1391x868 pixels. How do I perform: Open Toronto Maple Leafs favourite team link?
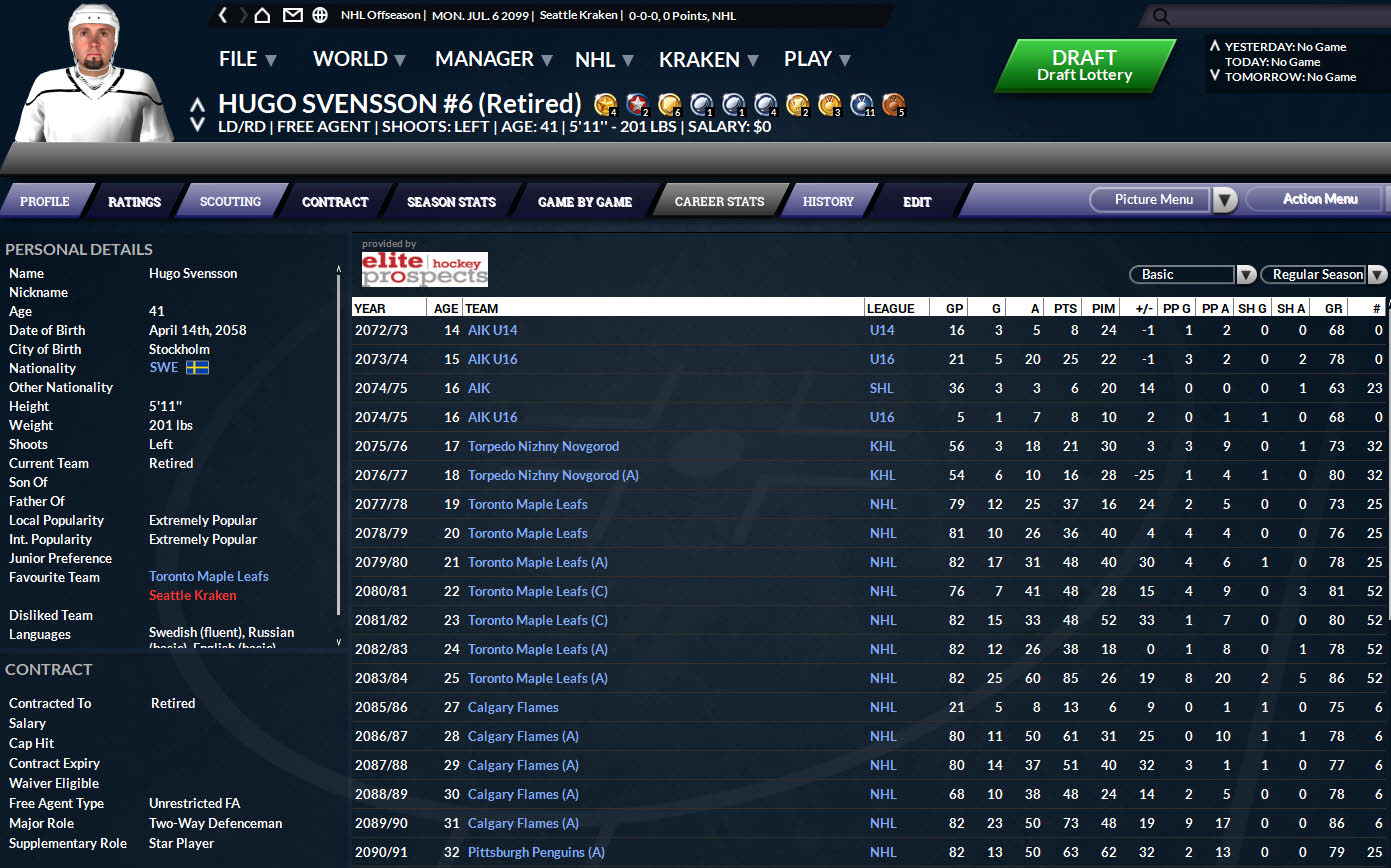pos(209,576)
